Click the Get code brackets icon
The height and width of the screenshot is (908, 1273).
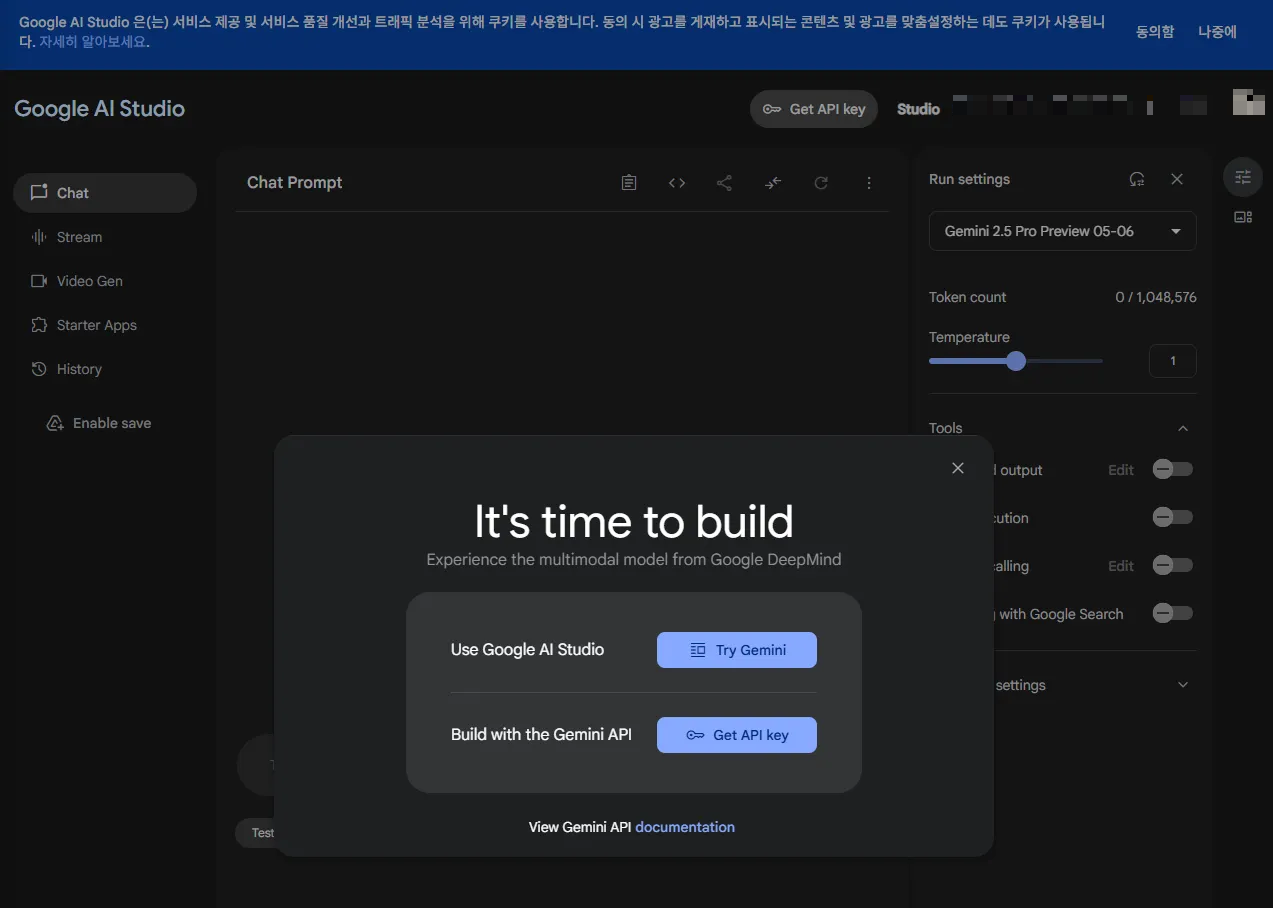pos(677,183)
